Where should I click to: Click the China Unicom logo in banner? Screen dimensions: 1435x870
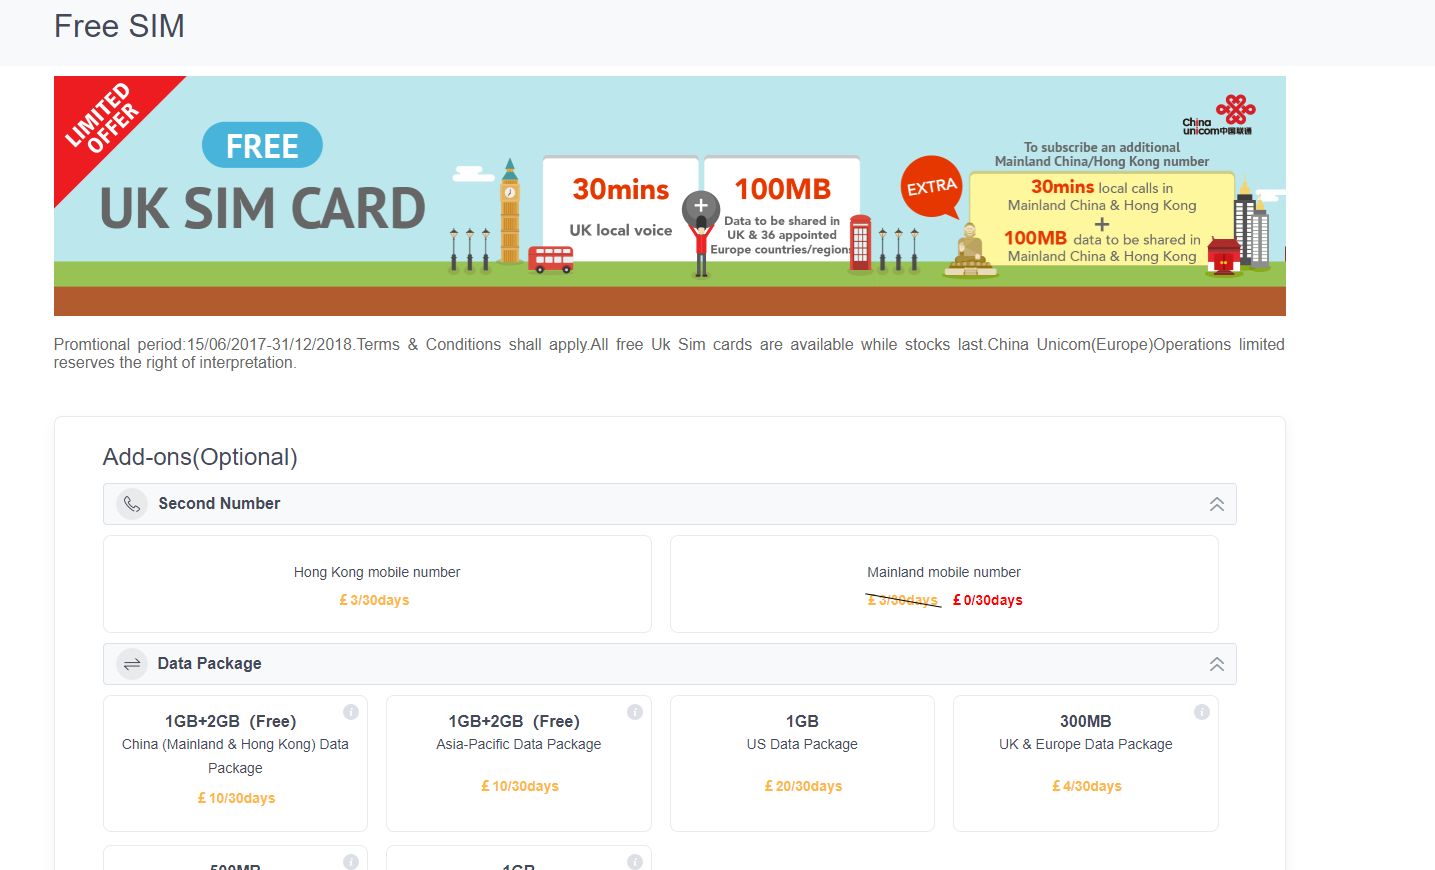[x=1219, y=115]
